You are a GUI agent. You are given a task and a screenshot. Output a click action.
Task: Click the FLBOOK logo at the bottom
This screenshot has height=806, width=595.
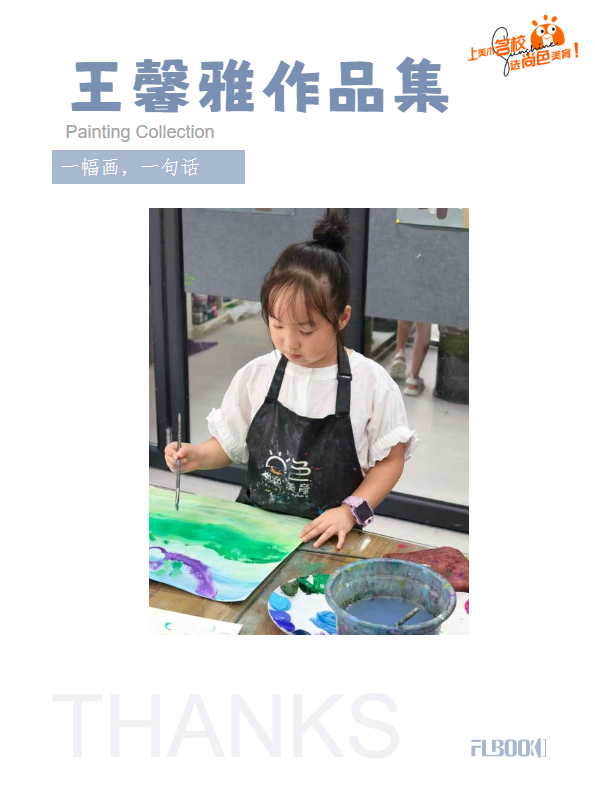point(509,748)
